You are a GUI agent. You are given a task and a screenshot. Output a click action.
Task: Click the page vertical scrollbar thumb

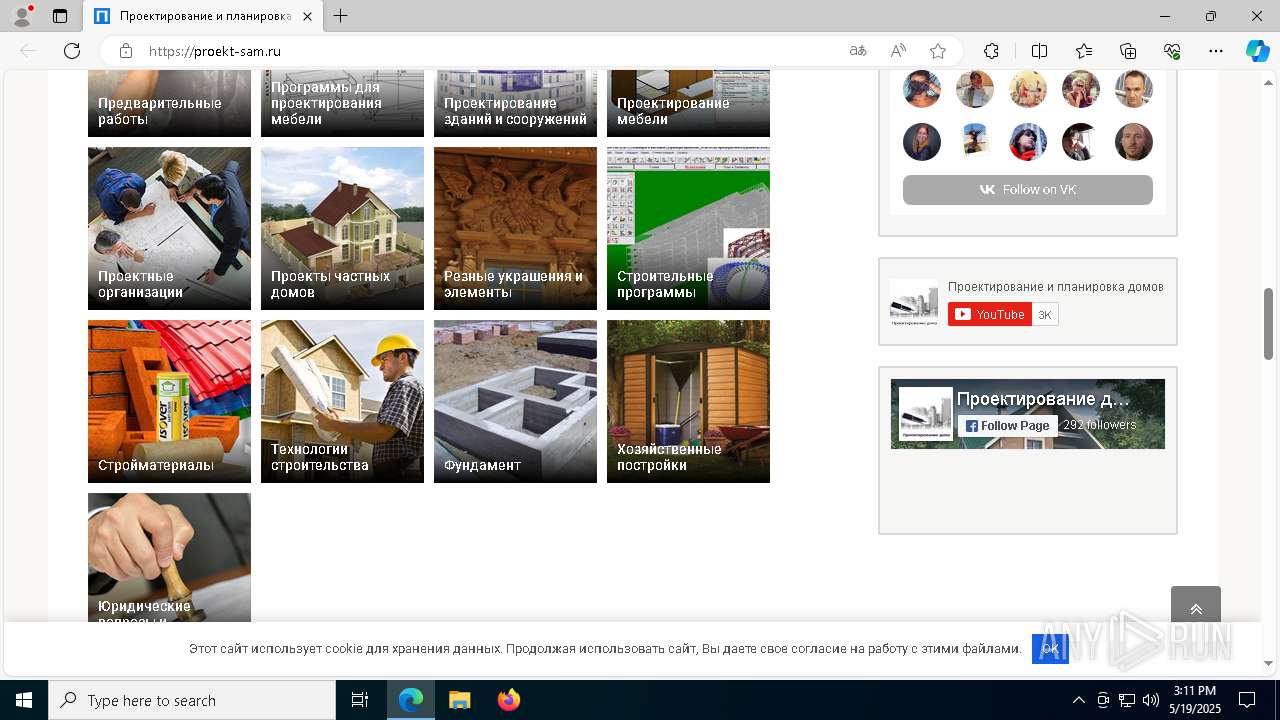pos(1269,325)
